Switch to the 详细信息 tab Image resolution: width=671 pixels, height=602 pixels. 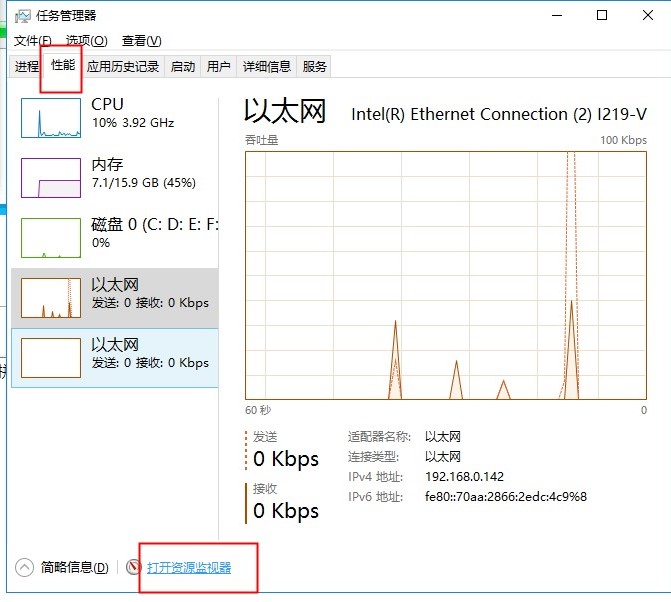click(x=266, y=67)
